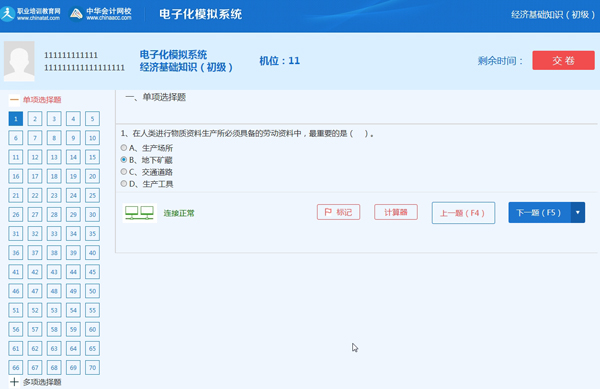600x389 pixels.
Task: Click the 一、单项选择题 heading
Action: point(156,97)
